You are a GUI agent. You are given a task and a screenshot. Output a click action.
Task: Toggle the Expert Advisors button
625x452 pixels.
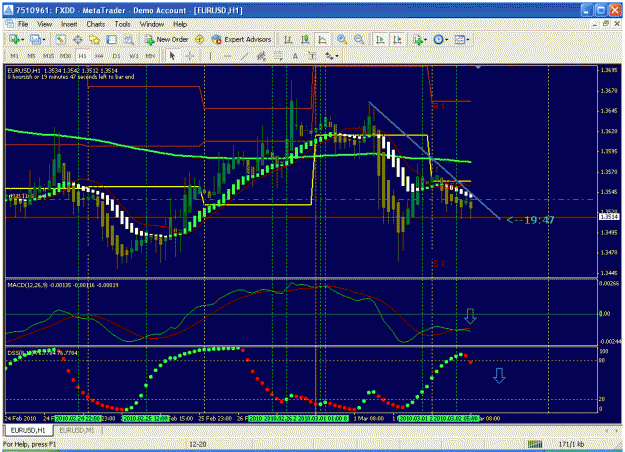[x=241, y=39]
